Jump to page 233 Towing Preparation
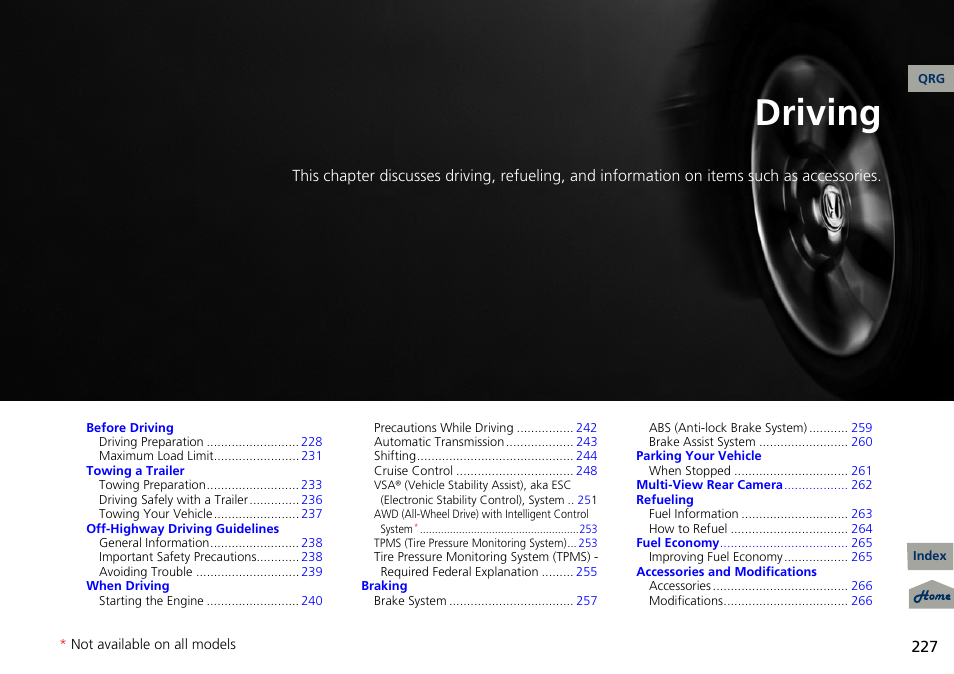The width and height of the screenshot is (954, 674). point(312,485)
